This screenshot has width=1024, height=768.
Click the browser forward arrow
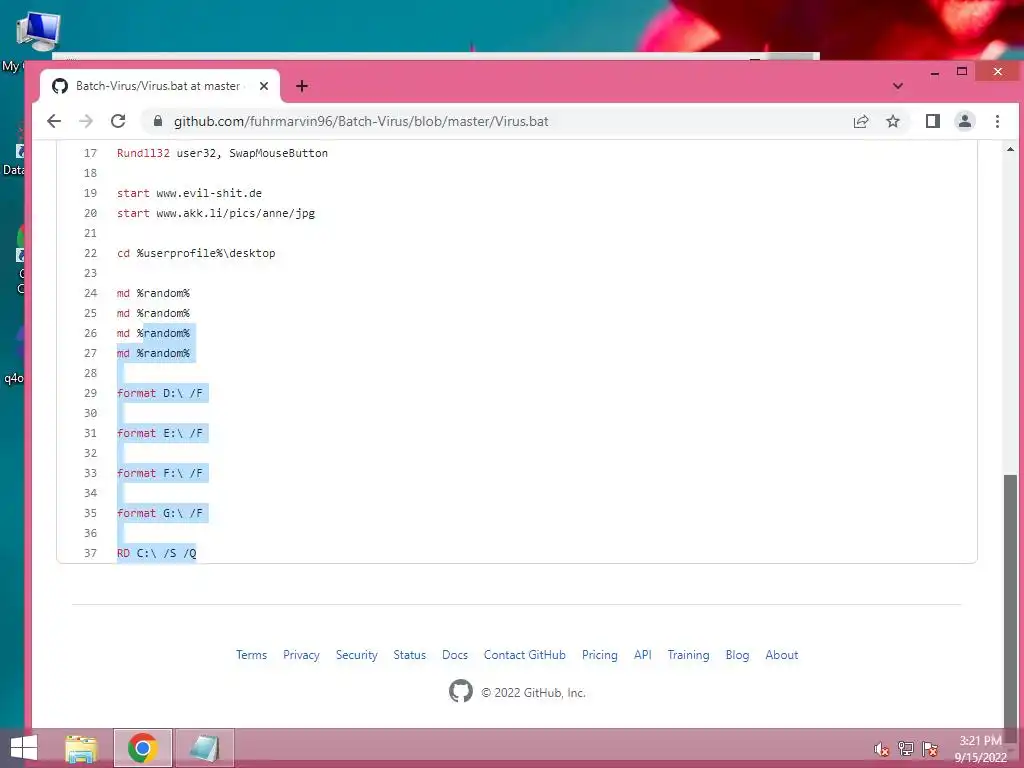(86, 121)
